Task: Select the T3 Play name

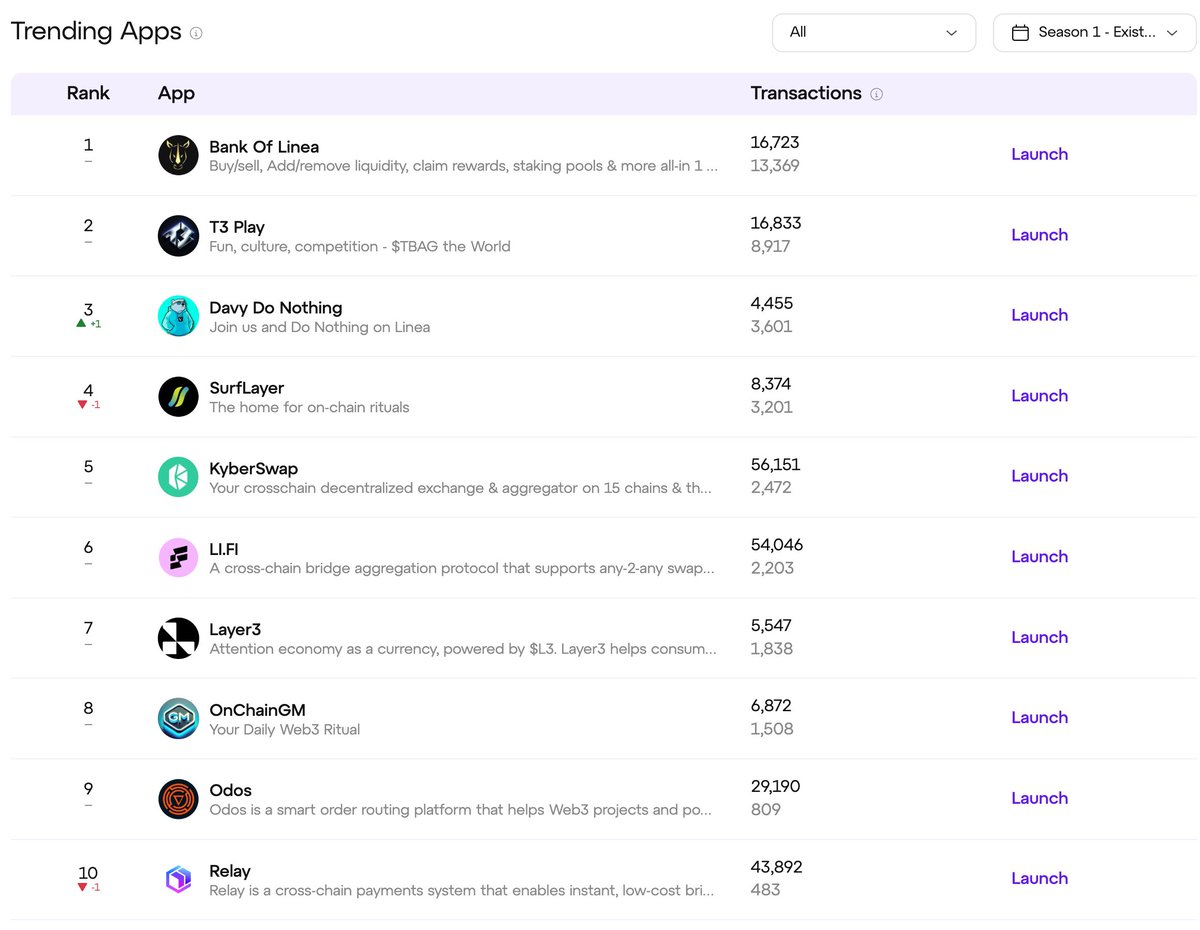Action: tap(237, 227)
